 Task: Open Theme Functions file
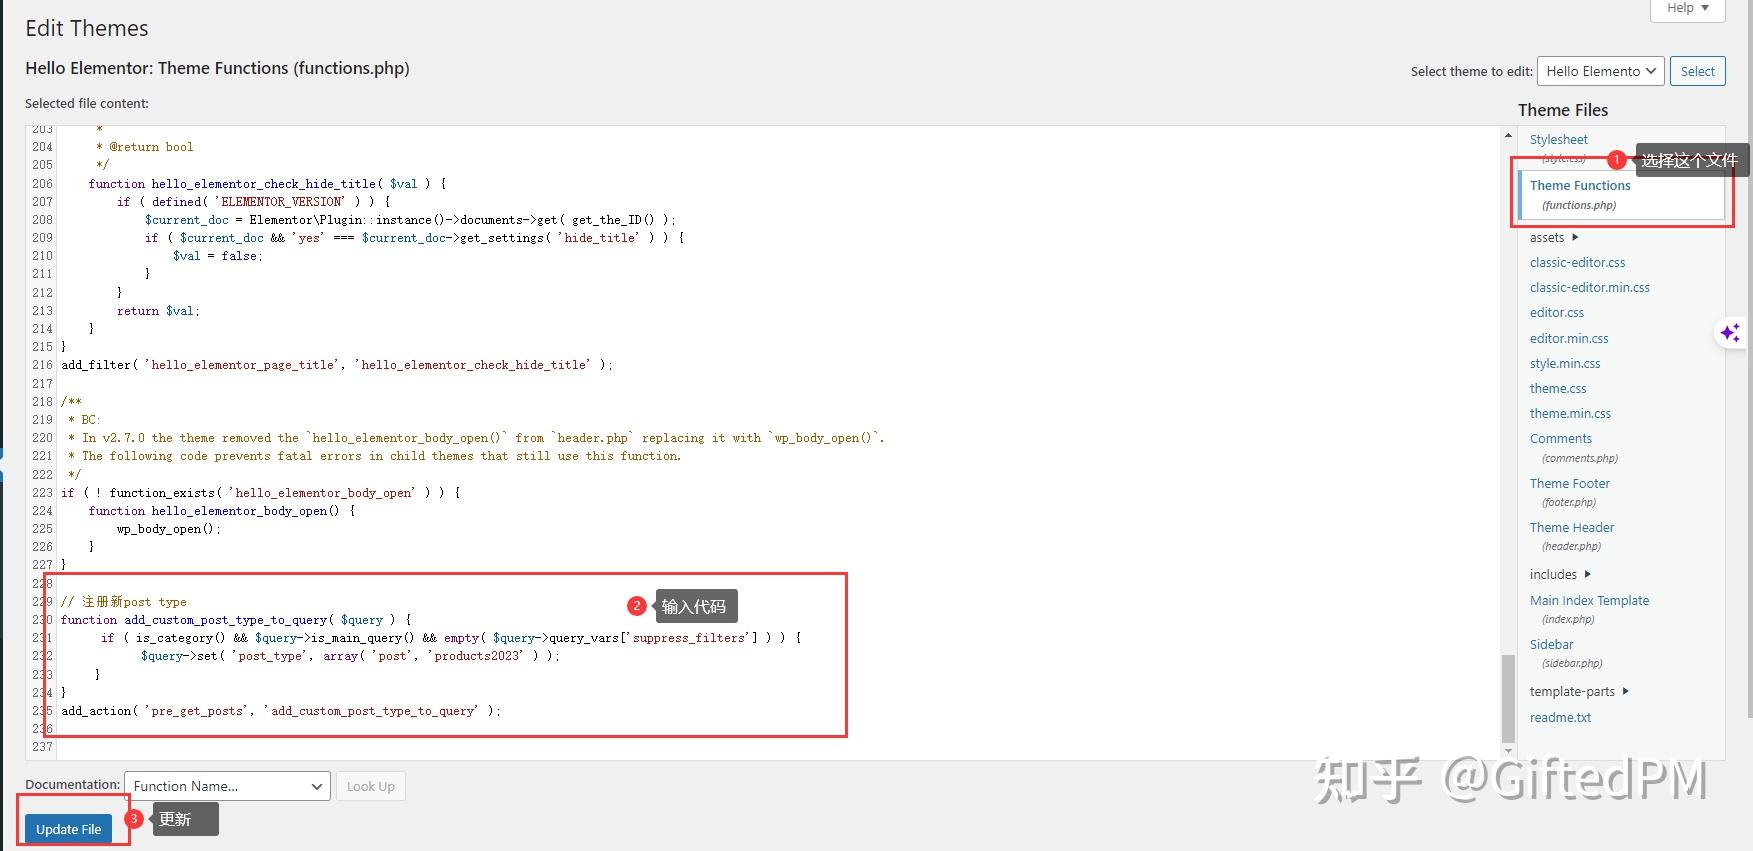point(1580,186)
